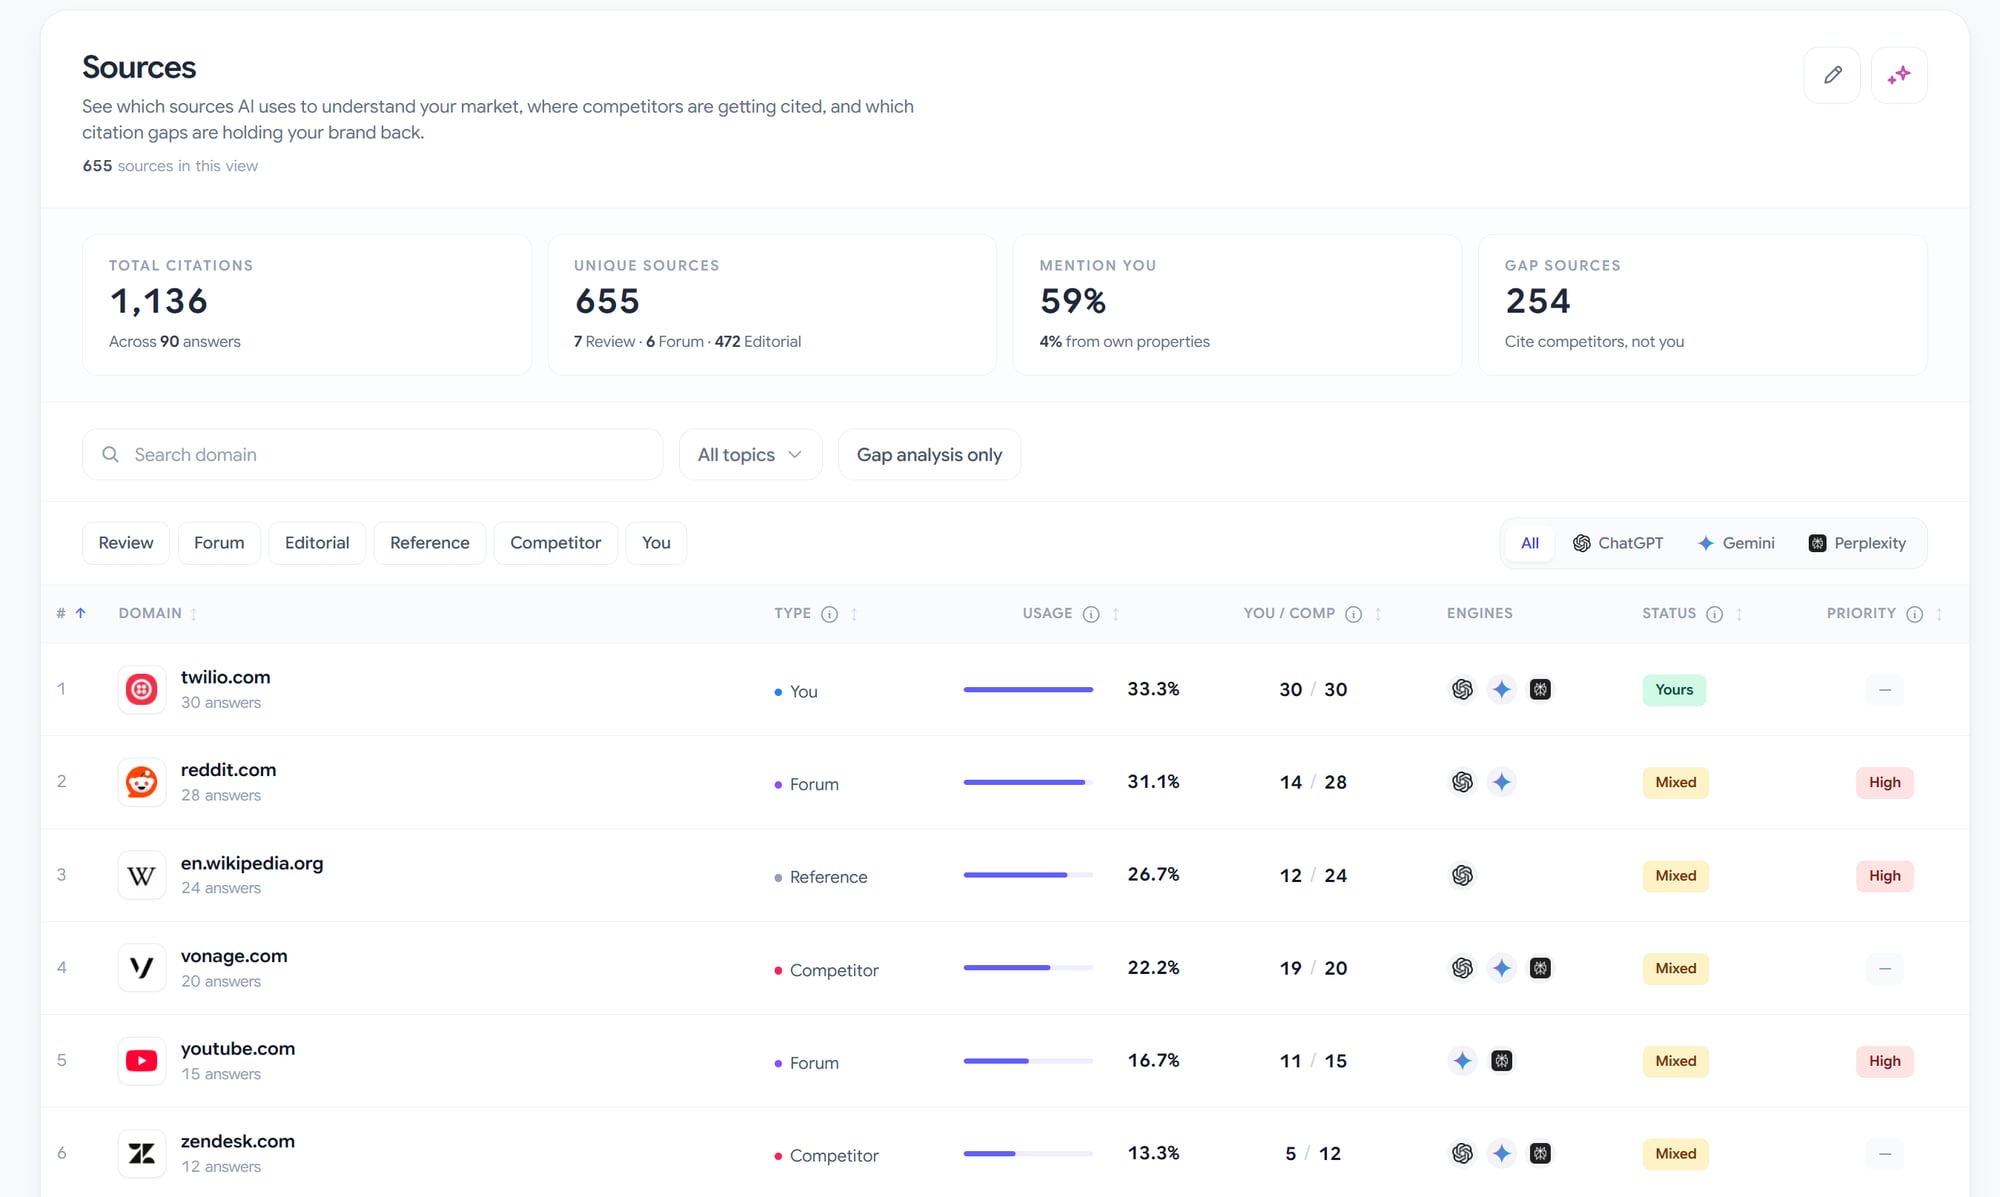This screenshot has height=1197, width=2000.
Task: Open vonage.com domain link
Action: [x=234, y=956]
